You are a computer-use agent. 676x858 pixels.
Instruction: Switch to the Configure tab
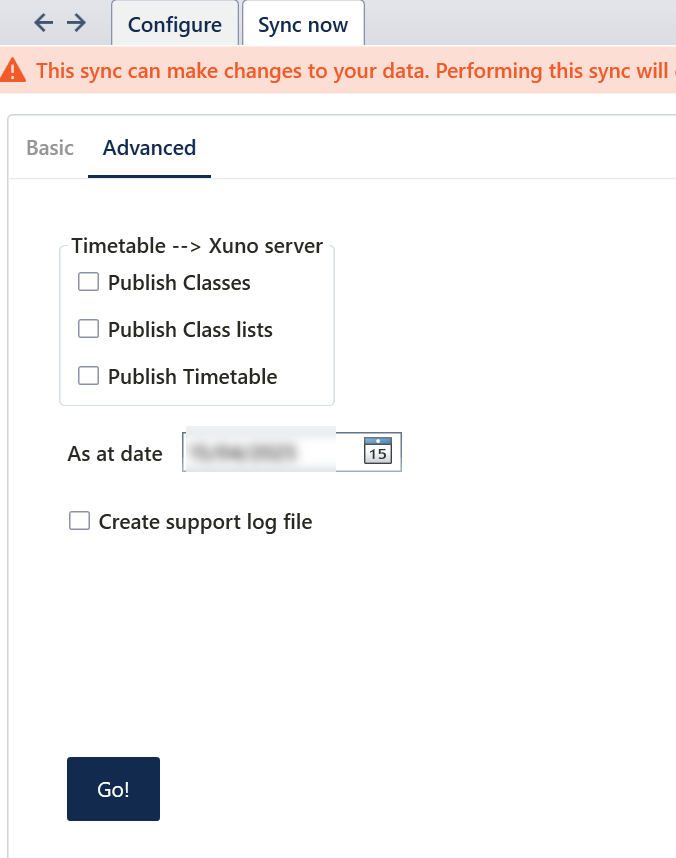pos(175,24)
